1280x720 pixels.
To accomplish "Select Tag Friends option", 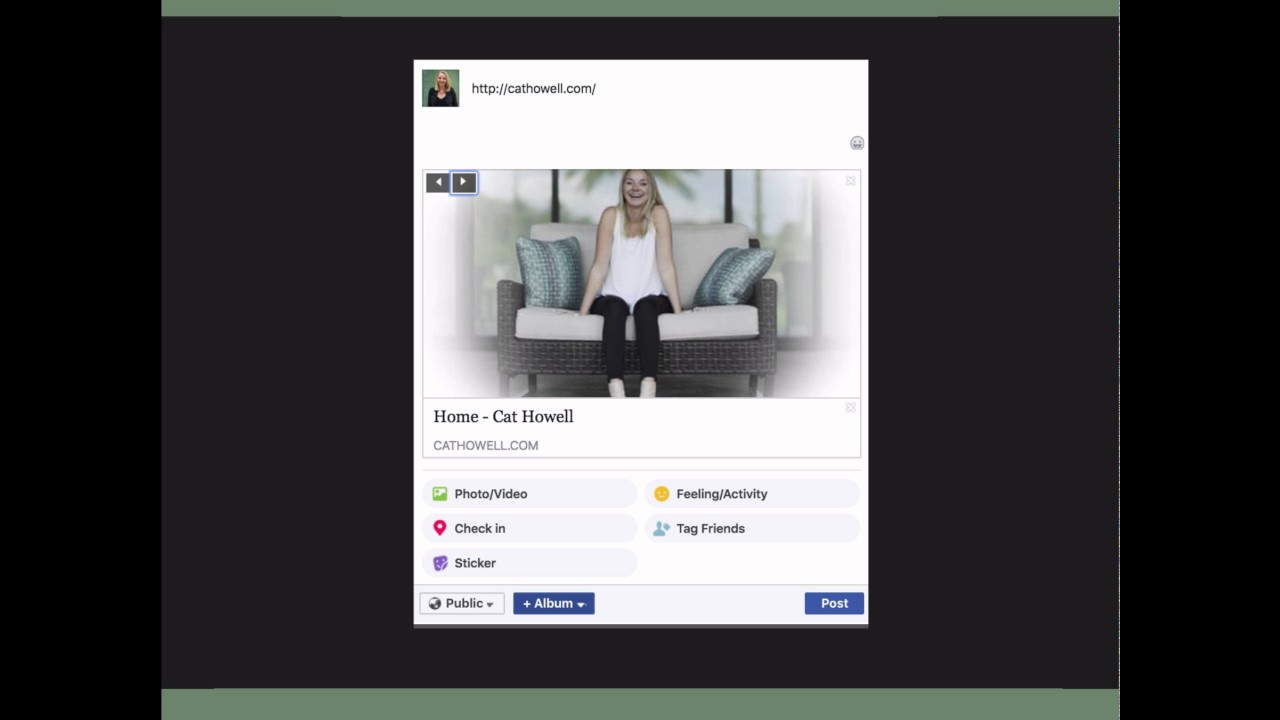I will click(x=752, y=528).
